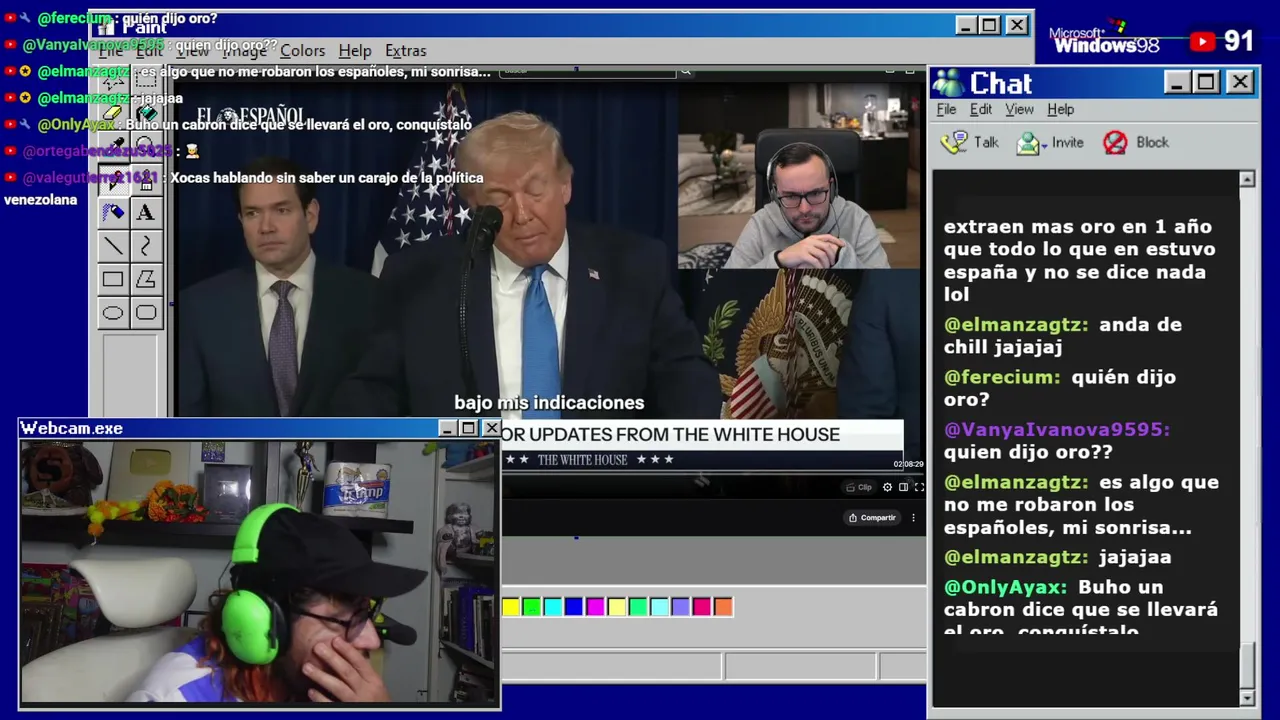Click the Talk icon in Chat toolbar
1280x720 pixels.
[x=954, y=142]
